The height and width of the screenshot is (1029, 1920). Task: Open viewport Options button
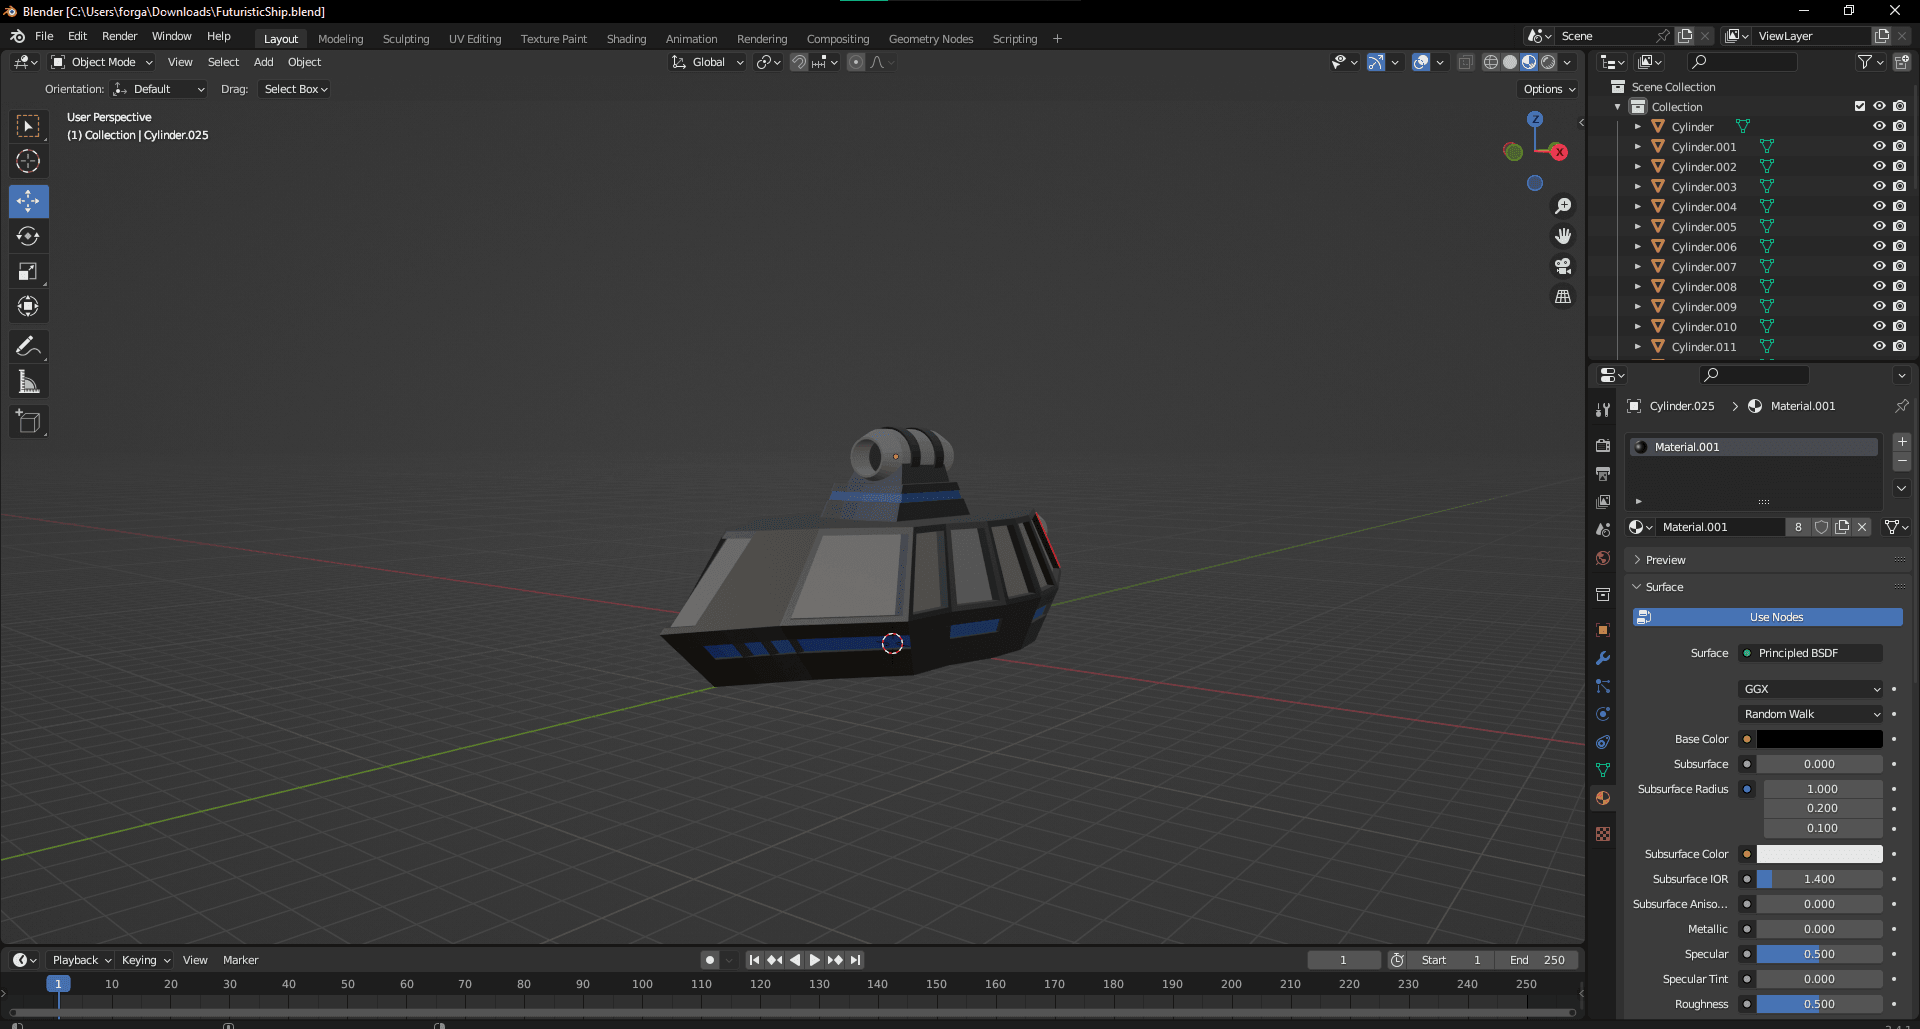coord(1548,89)
